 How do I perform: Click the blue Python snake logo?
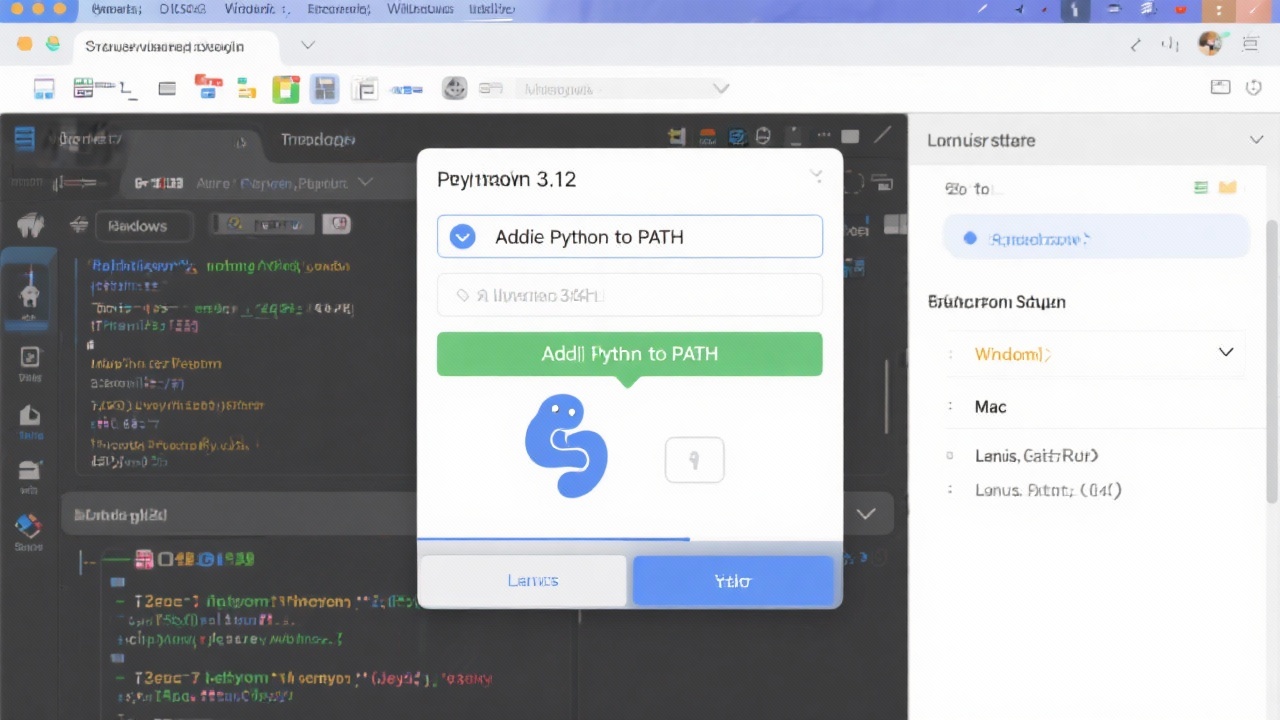click(566, 446)
